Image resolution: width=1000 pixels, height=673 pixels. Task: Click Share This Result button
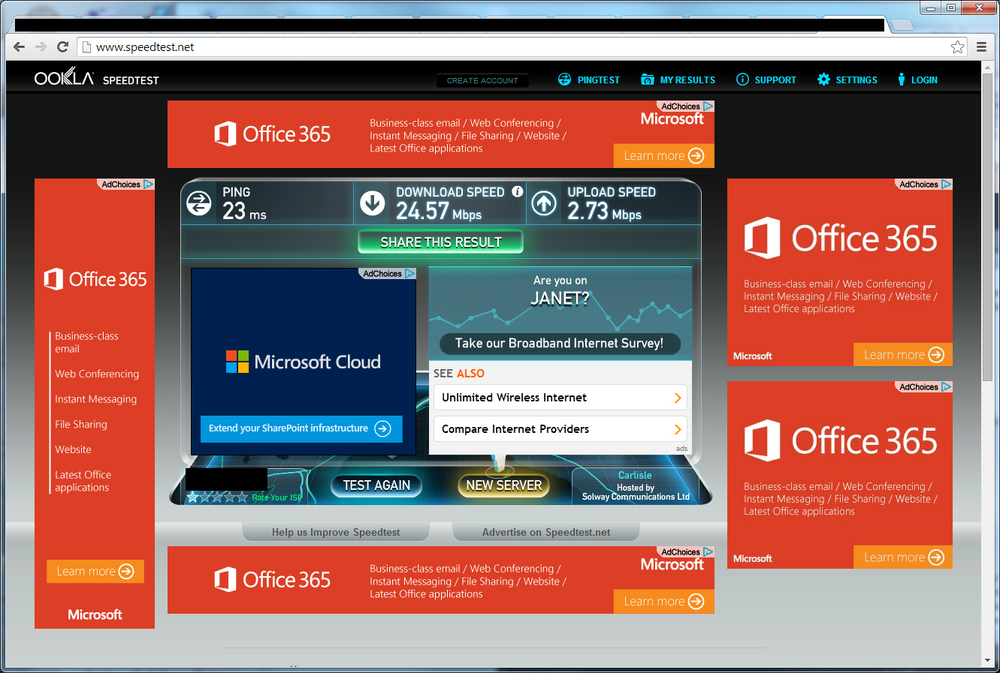[x=441, y=242]
